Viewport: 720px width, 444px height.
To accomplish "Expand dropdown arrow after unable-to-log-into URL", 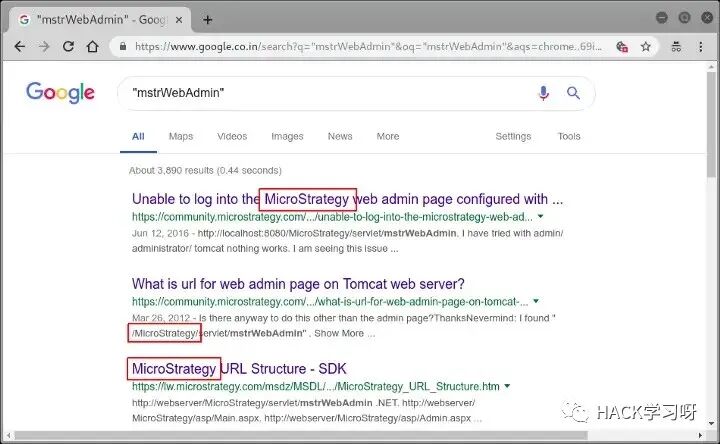I will point(540,216).
